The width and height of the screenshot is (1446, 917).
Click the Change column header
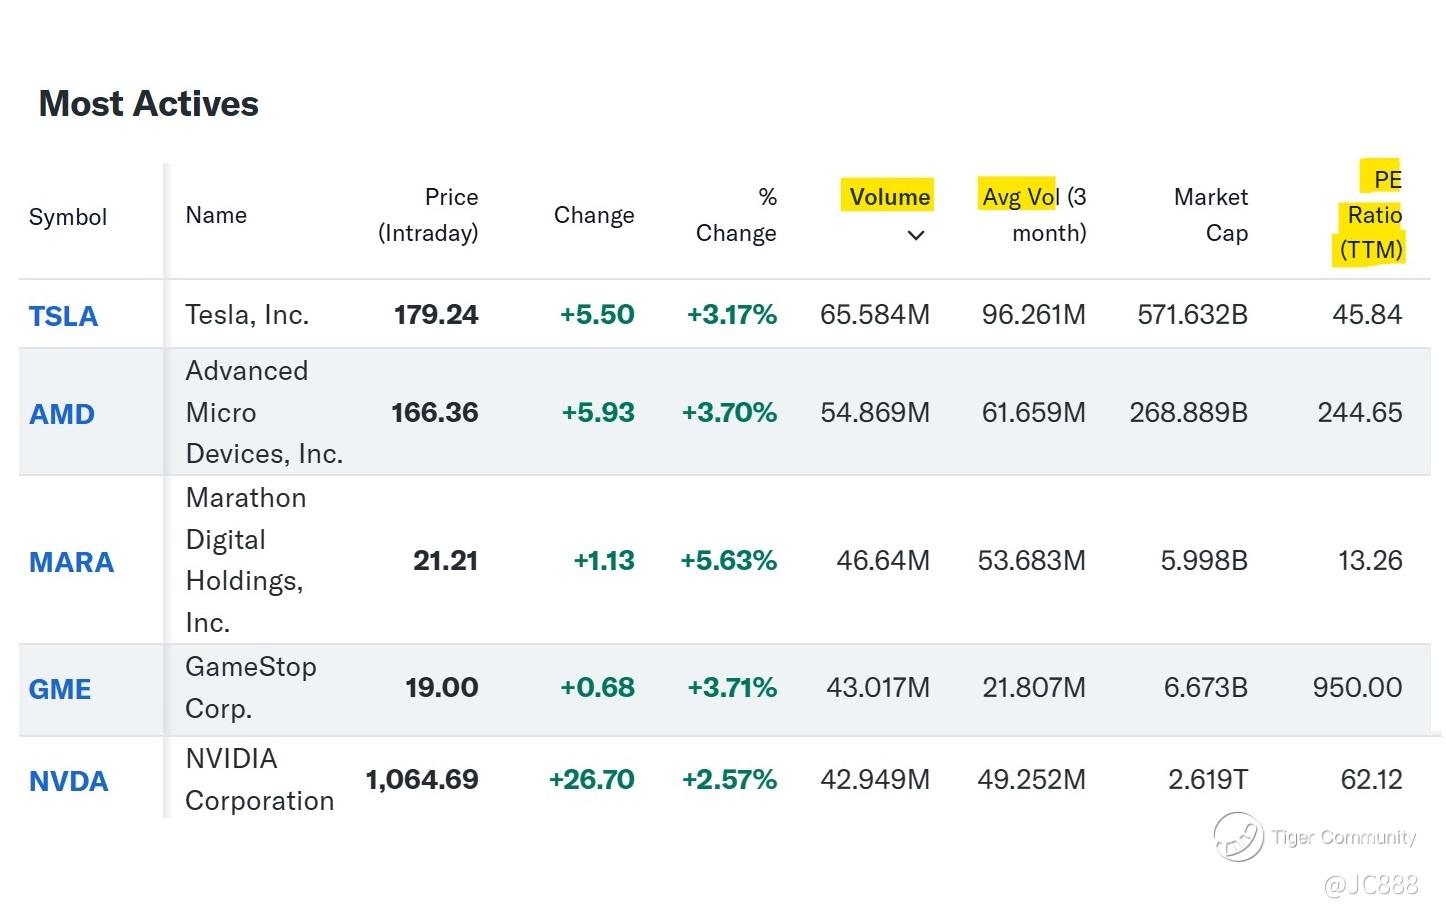coord(594,215)
